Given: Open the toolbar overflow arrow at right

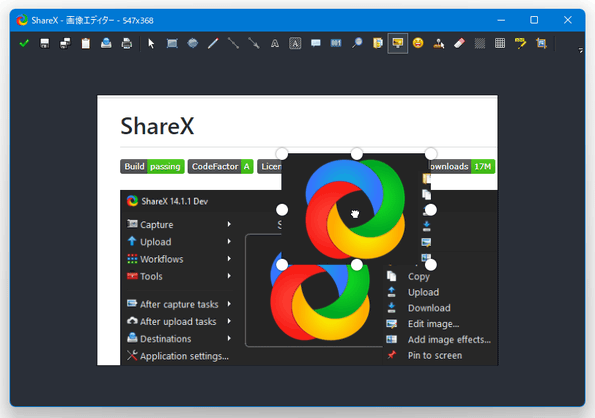Looking at the screenshot, I should (x=581, y=50).
